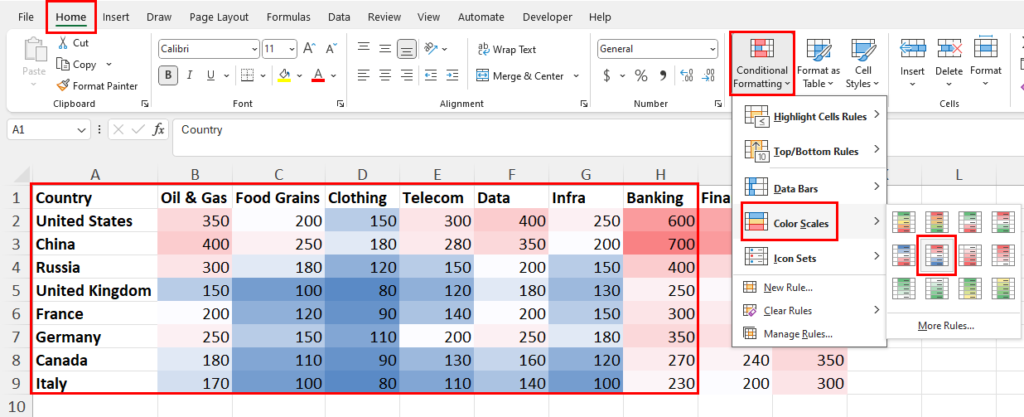Viewport: 1024px width, 417px height.
Task: Decrease font size with the smaller A icon
Action: pos(331,49)
